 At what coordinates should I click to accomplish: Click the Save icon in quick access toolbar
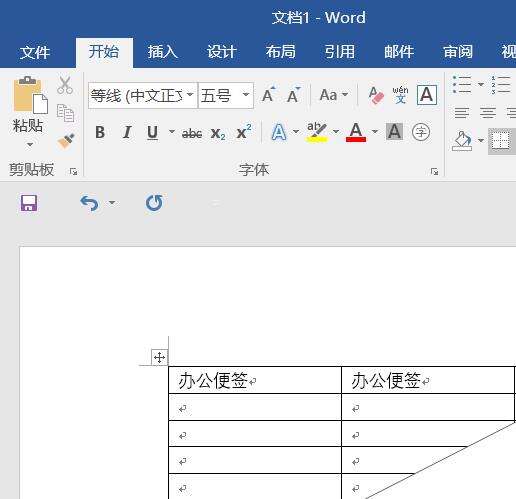coord(29,203)
